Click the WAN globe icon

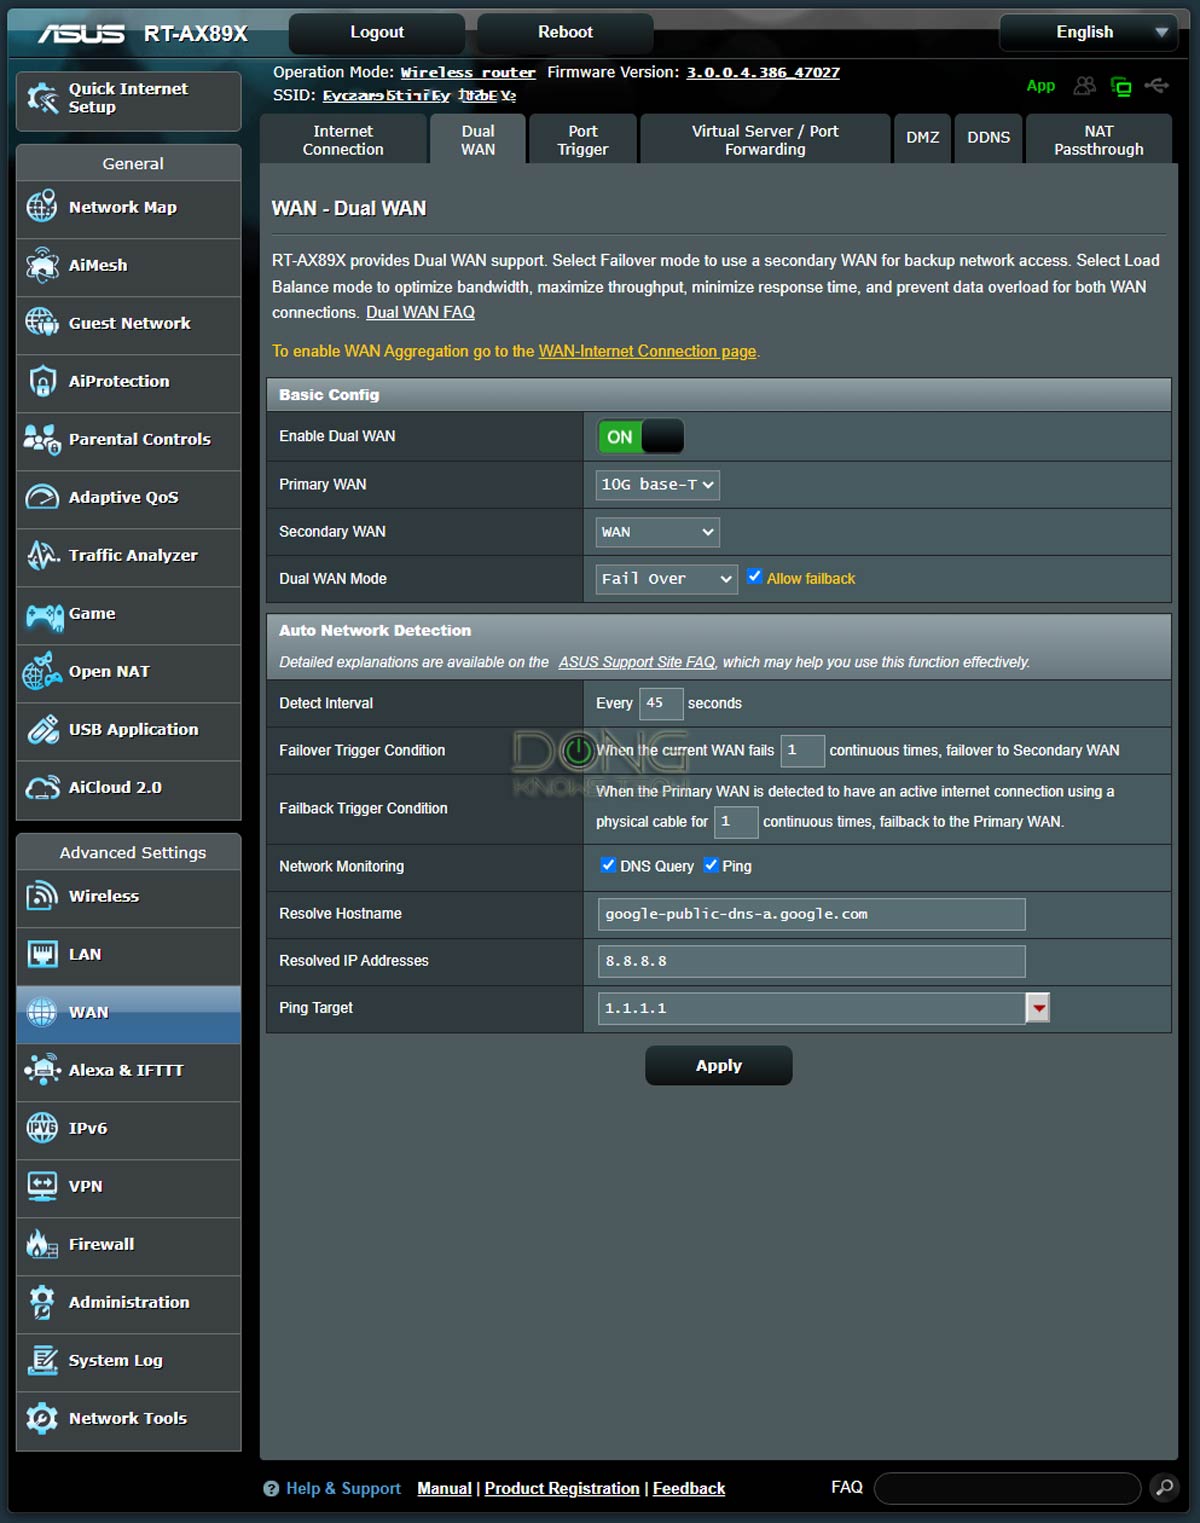(42, 1012)
